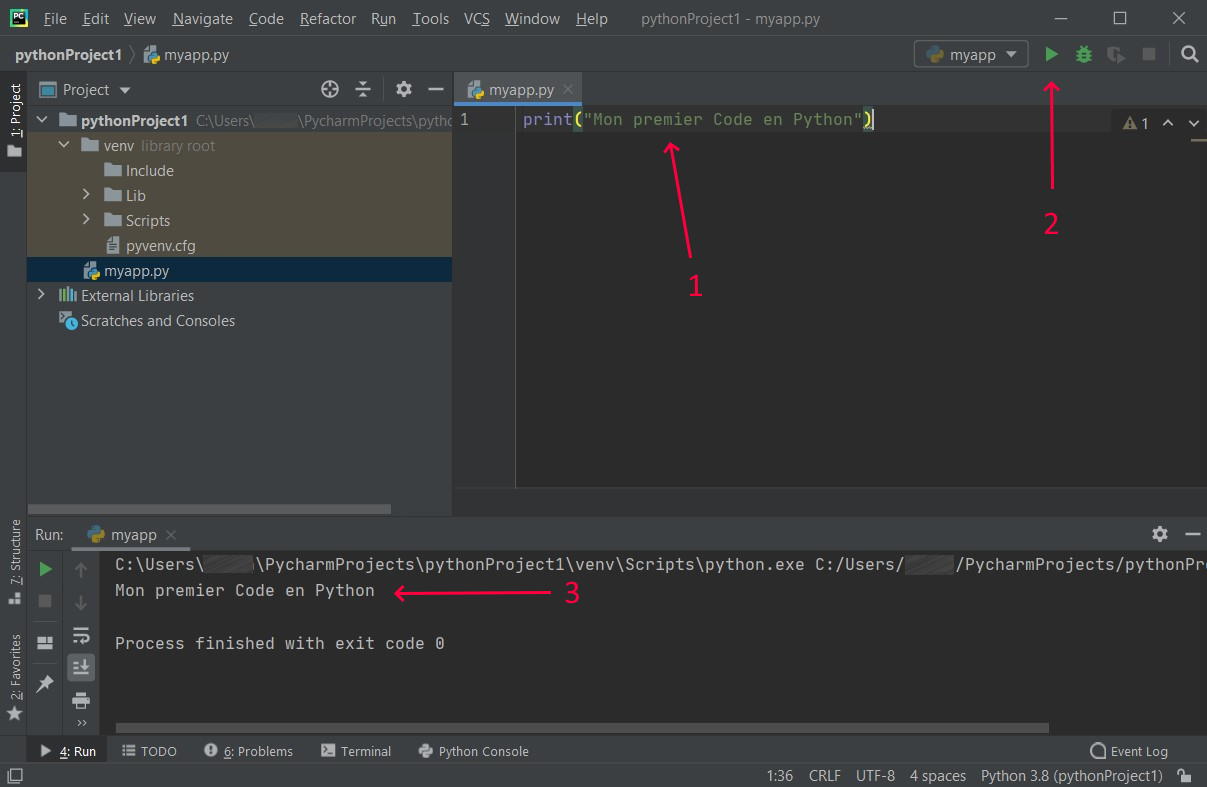Start debugging with the bug icon
Screen dimensions: 1207x787
tap(1083, 54)
